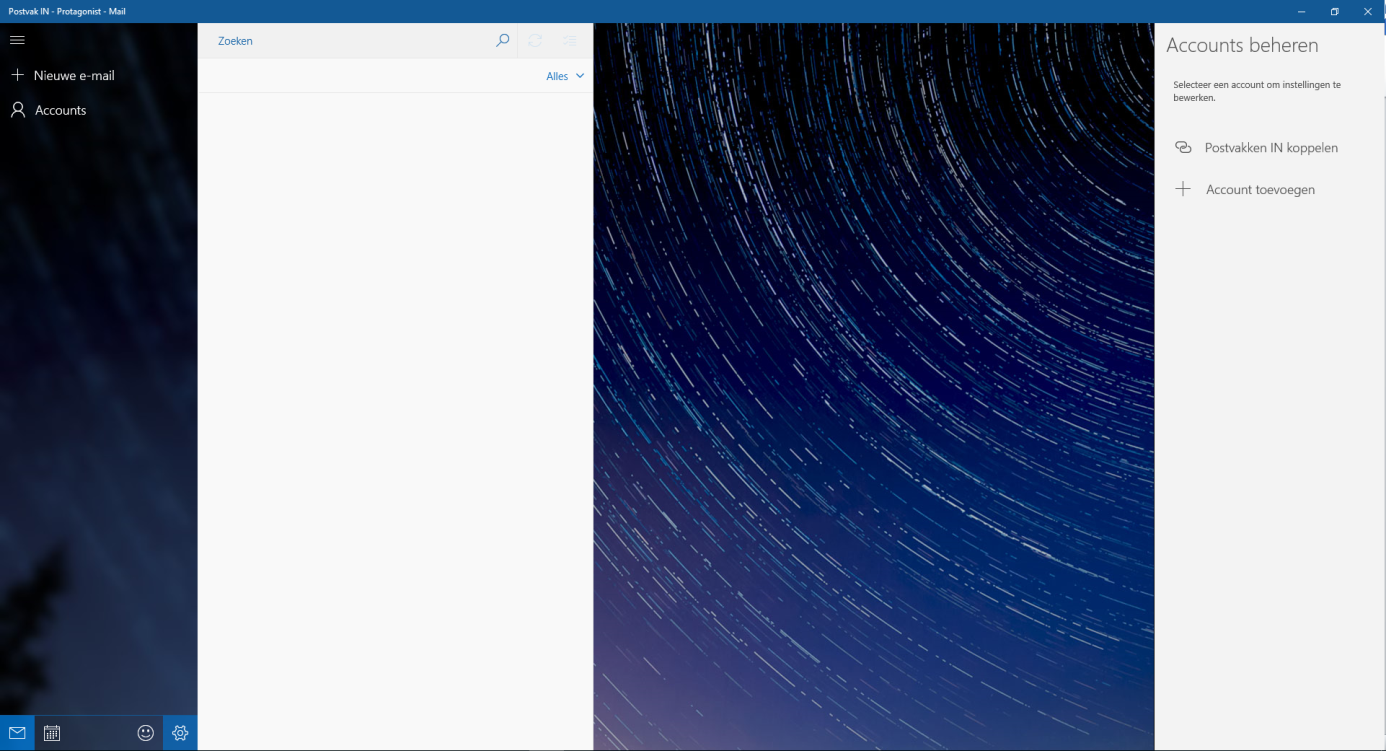Screen dimensions: 1386x751
Task: Compose with Nieuwe e-mail
Action: [62, 75]
